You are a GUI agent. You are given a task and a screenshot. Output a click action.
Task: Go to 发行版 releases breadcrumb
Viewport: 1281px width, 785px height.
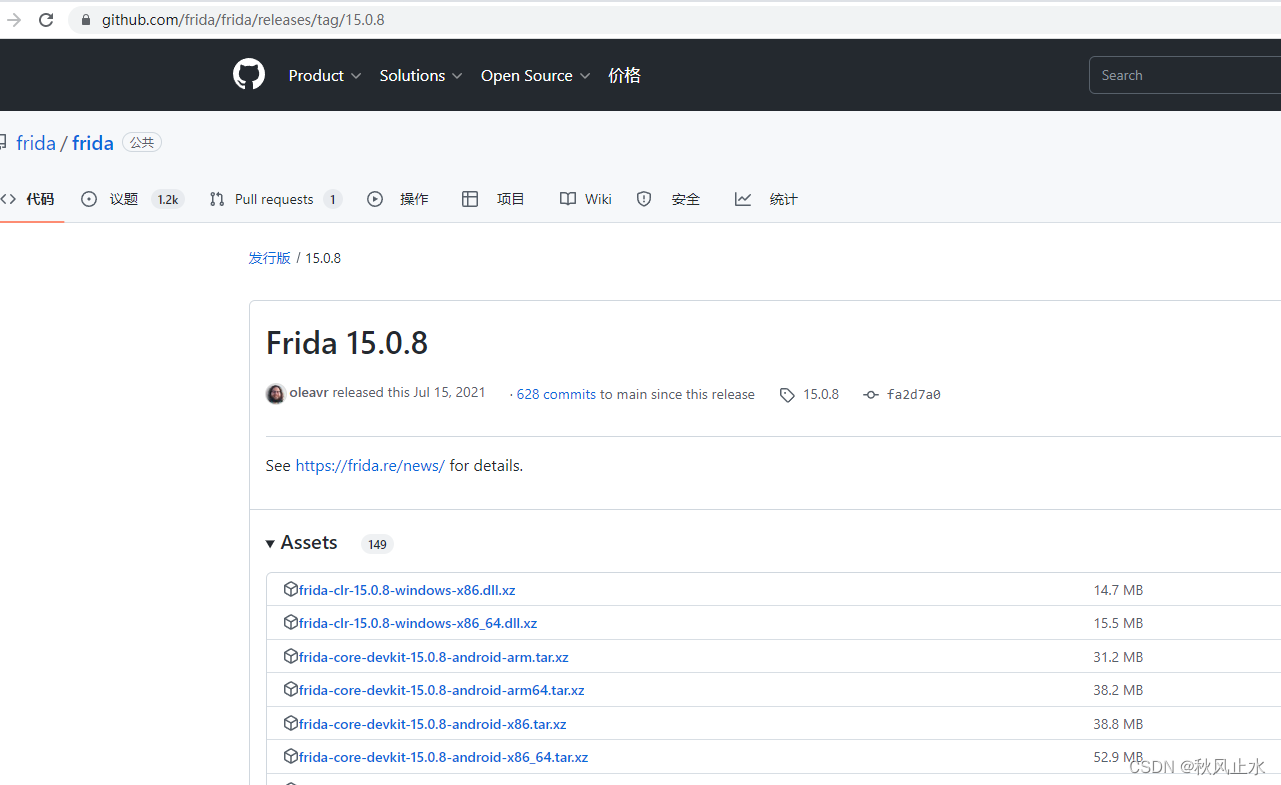(269, 258)
